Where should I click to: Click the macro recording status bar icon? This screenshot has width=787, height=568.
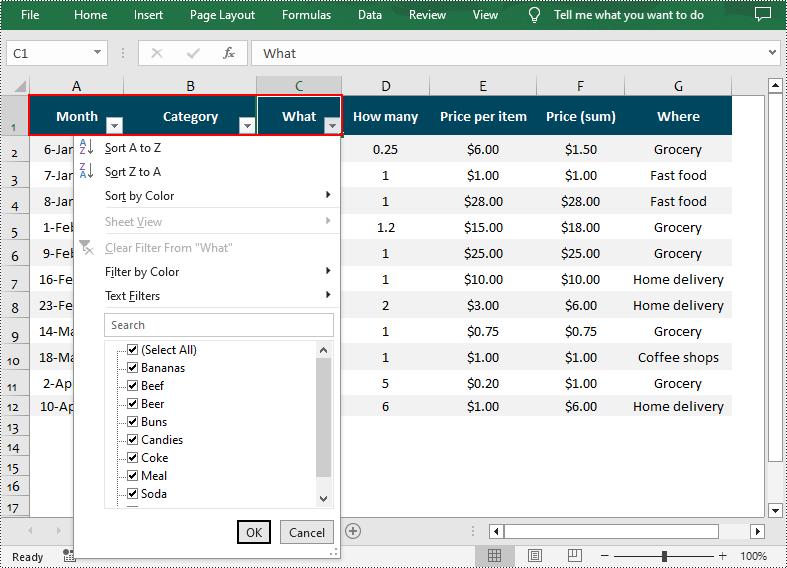point(68,555)
